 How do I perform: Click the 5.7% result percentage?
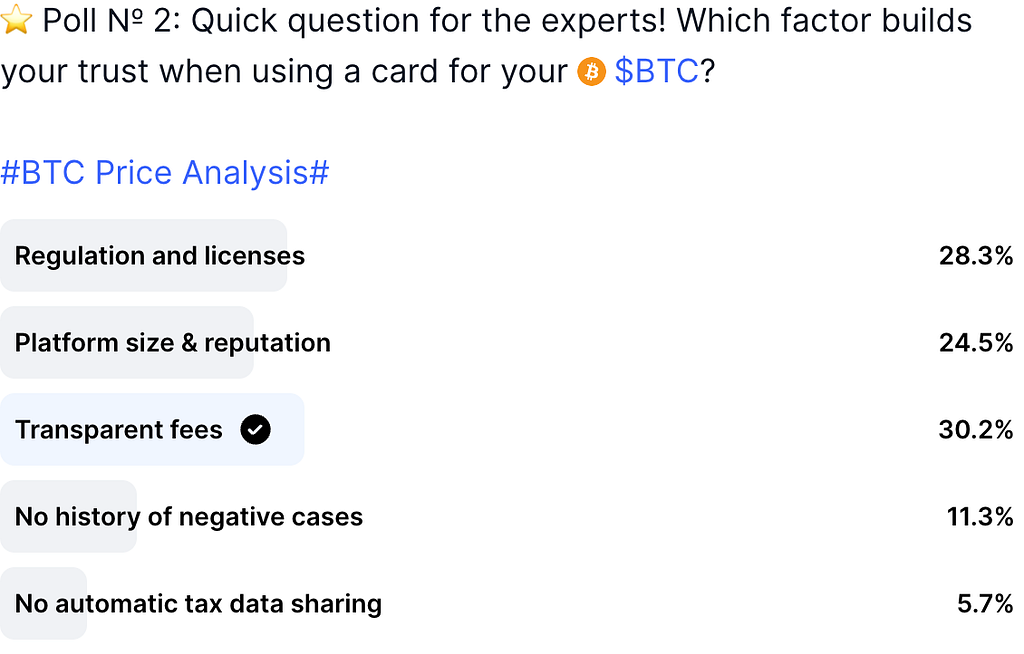[x=985, y=603]
